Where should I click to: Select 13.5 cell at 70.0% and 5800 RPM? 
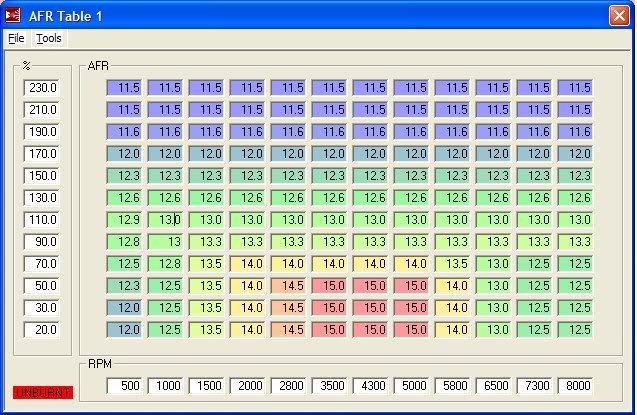(453, 264)
